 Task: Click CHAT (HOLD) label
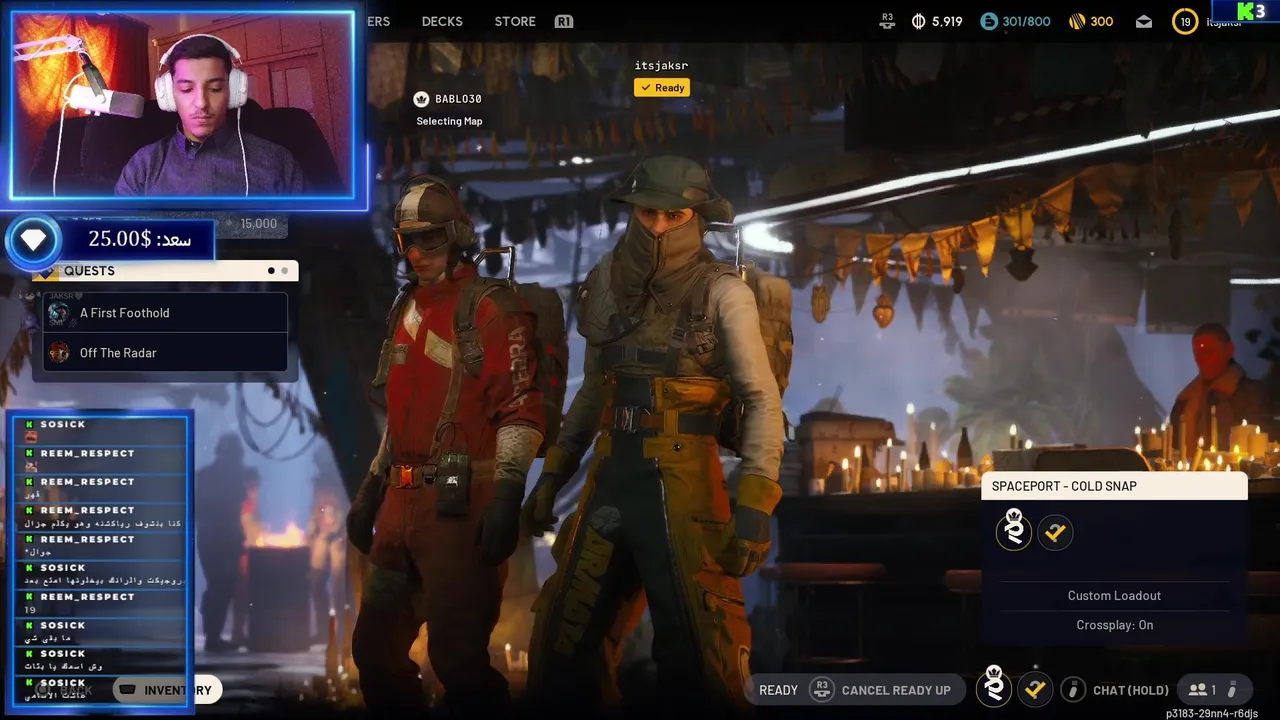pyautogui.click(x=1131, y=690)
